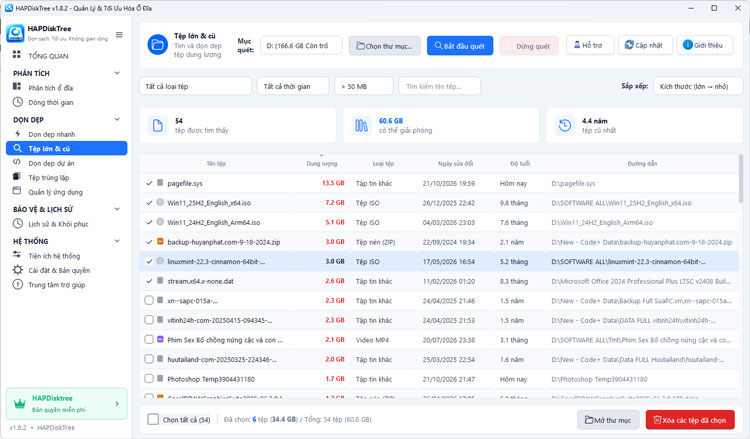Click the orange zip icon of backup-huyanphat

tap(160, 241)
